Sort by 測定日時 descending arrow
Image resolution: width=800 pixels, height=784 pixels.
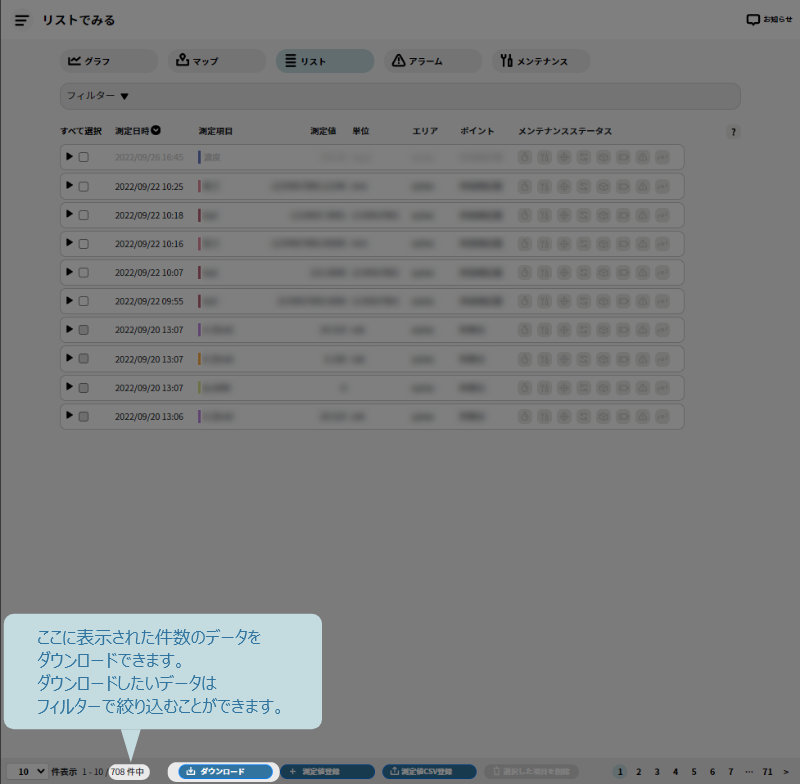coord(156,131)
